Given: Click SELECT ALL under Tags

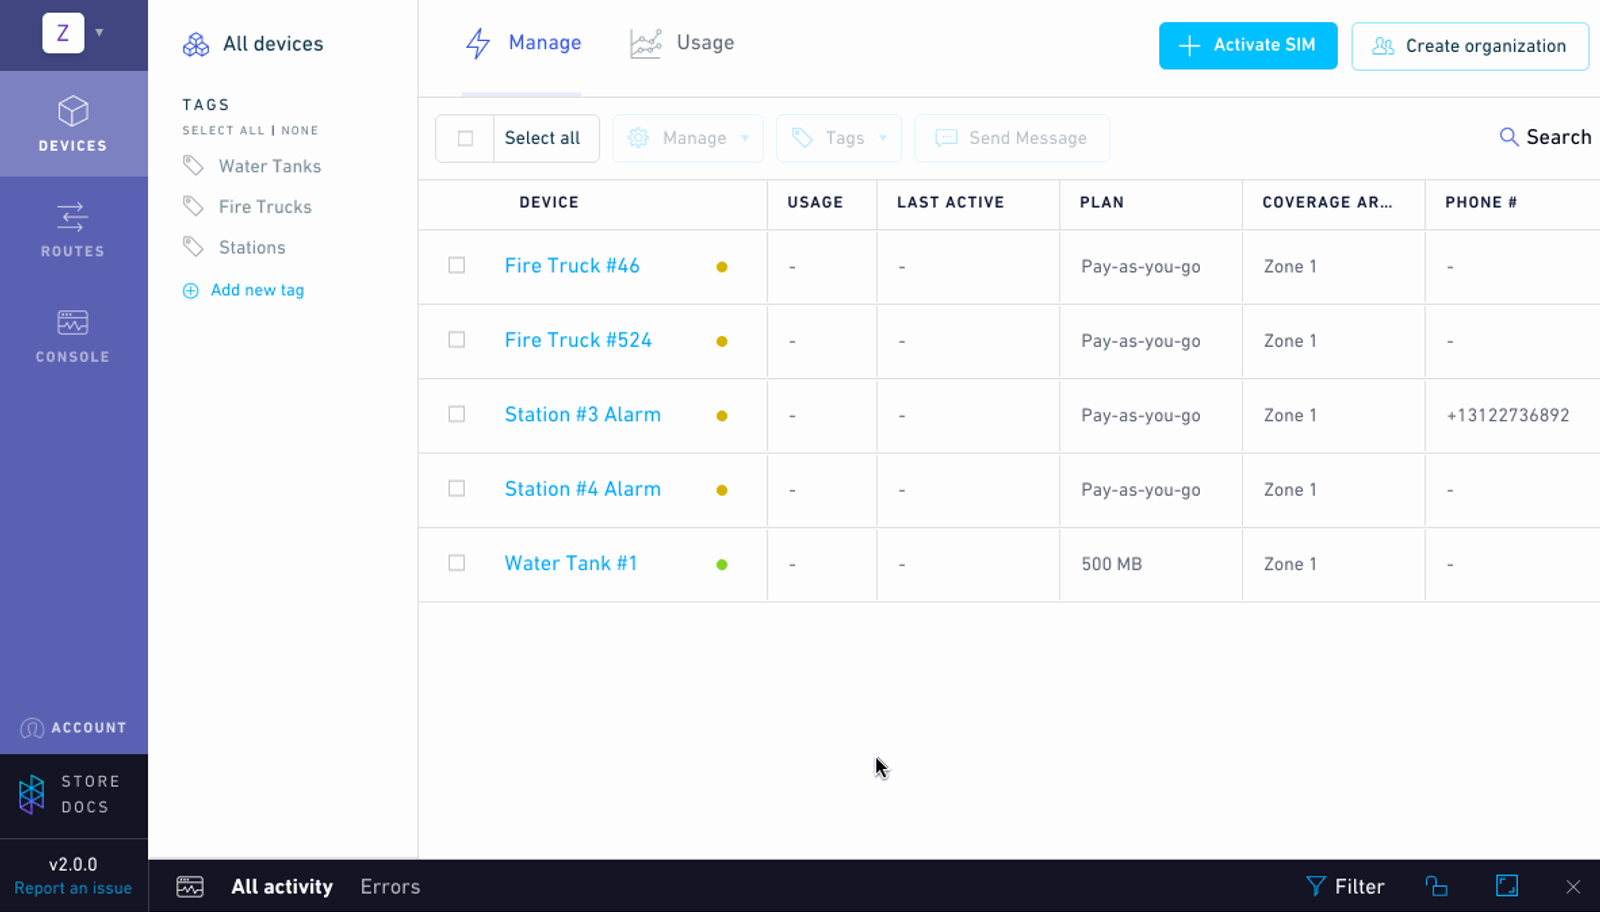Looking at the screenshot, I should [x=223, y=130].
